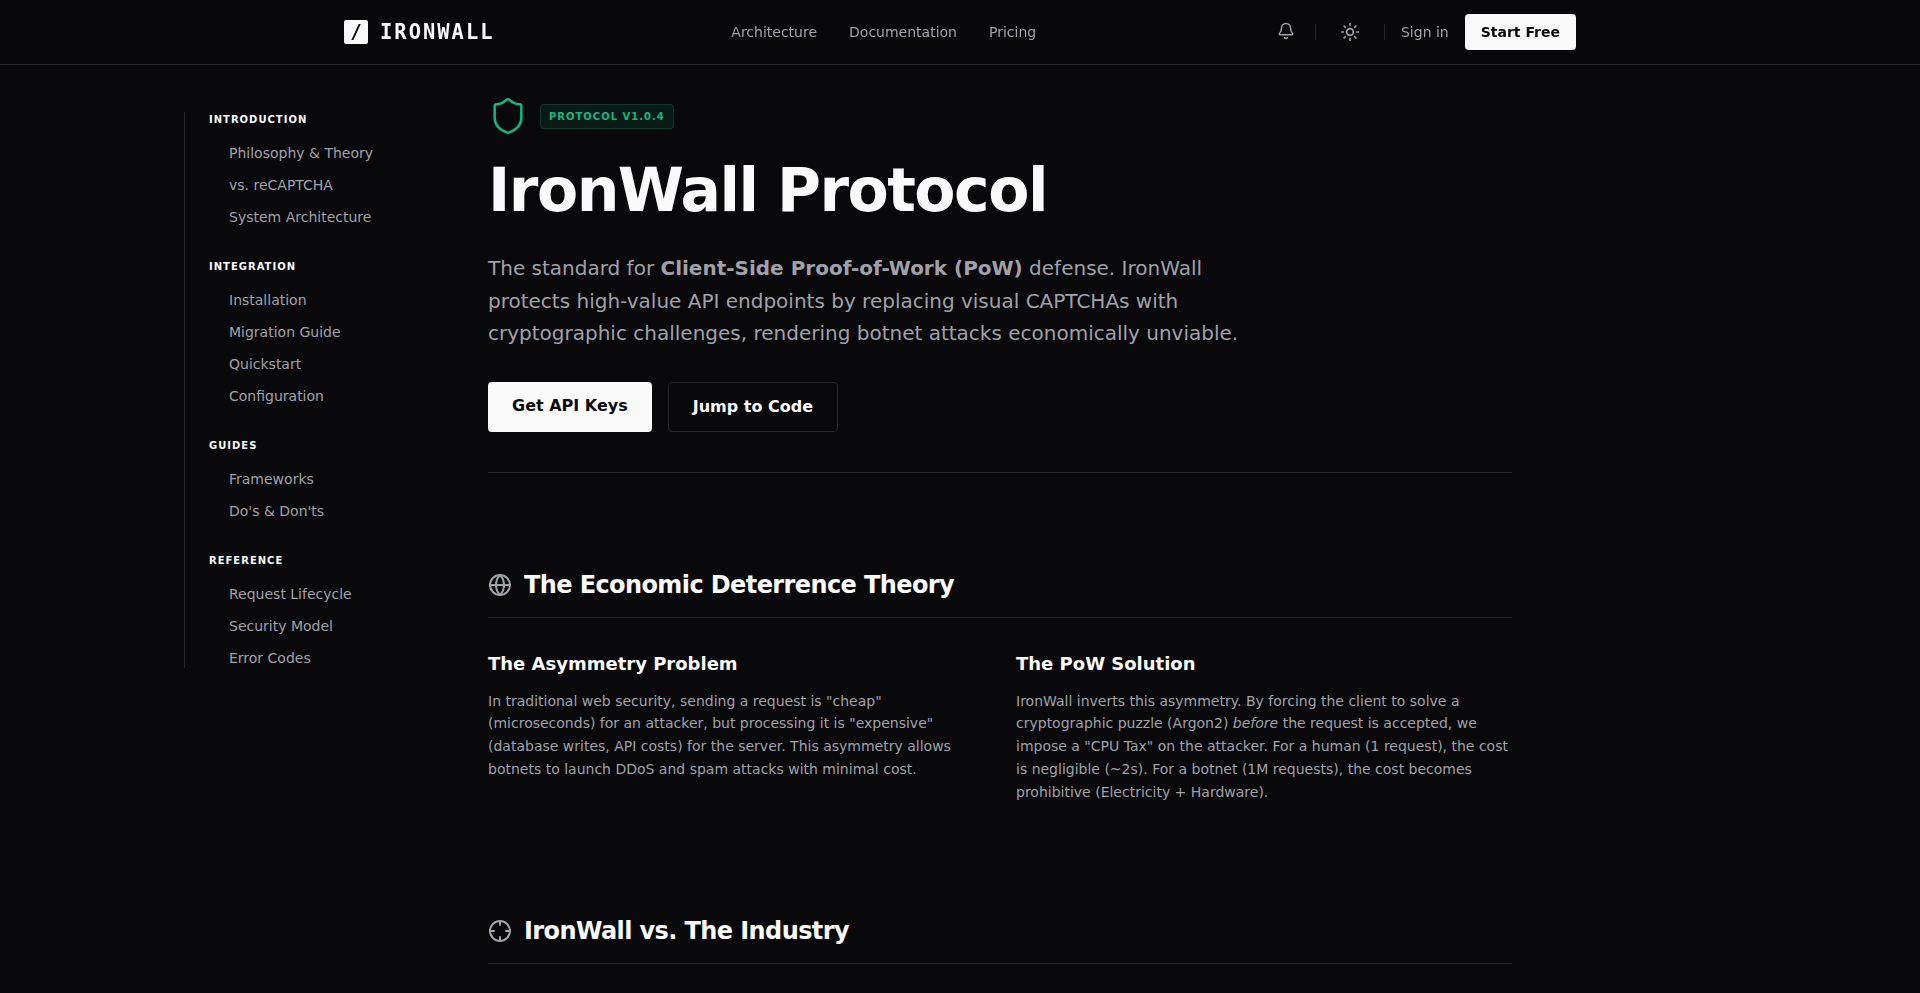
Task: Click Jump to Code
Action: point(752,406)
